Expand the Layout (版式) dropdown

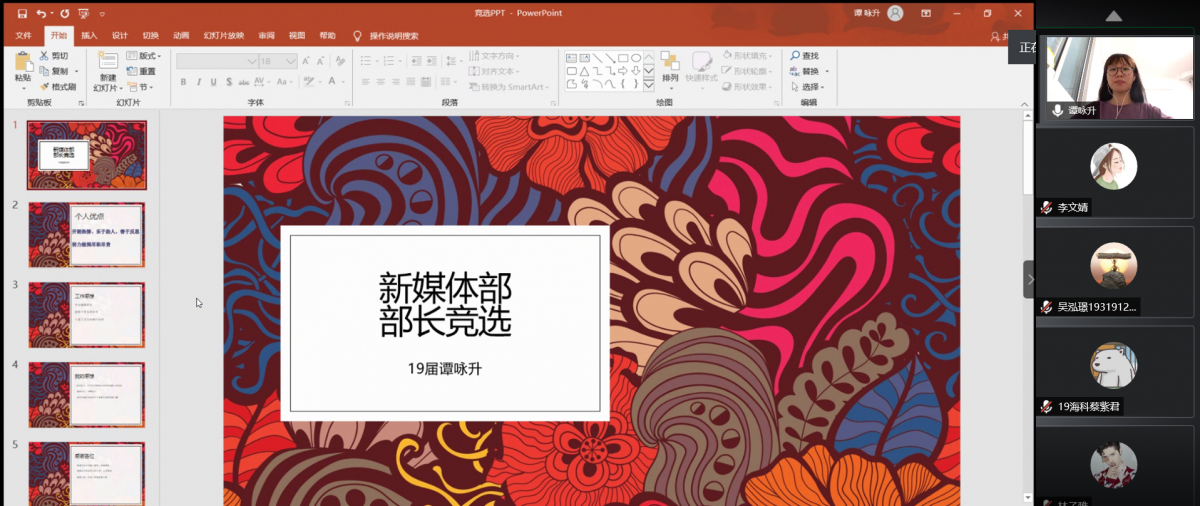click(x=148, y=56)
